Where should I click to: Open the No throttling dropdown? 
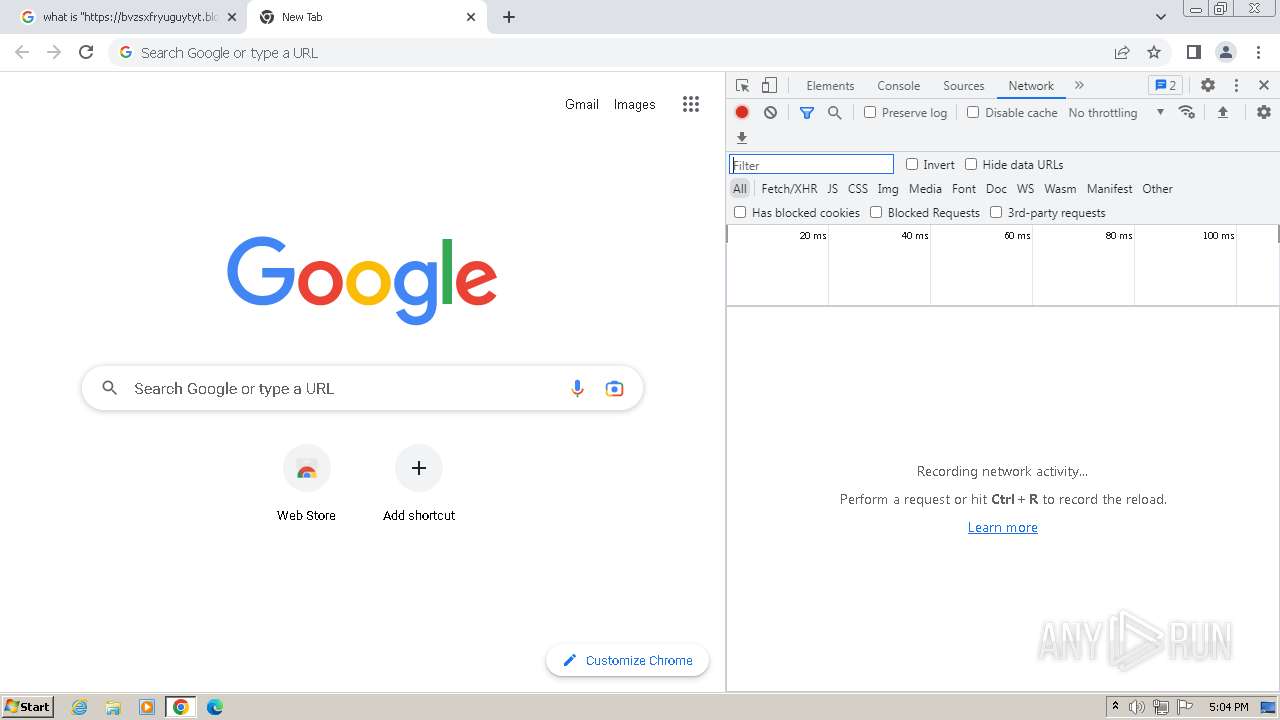click(x=1116, y=113)
